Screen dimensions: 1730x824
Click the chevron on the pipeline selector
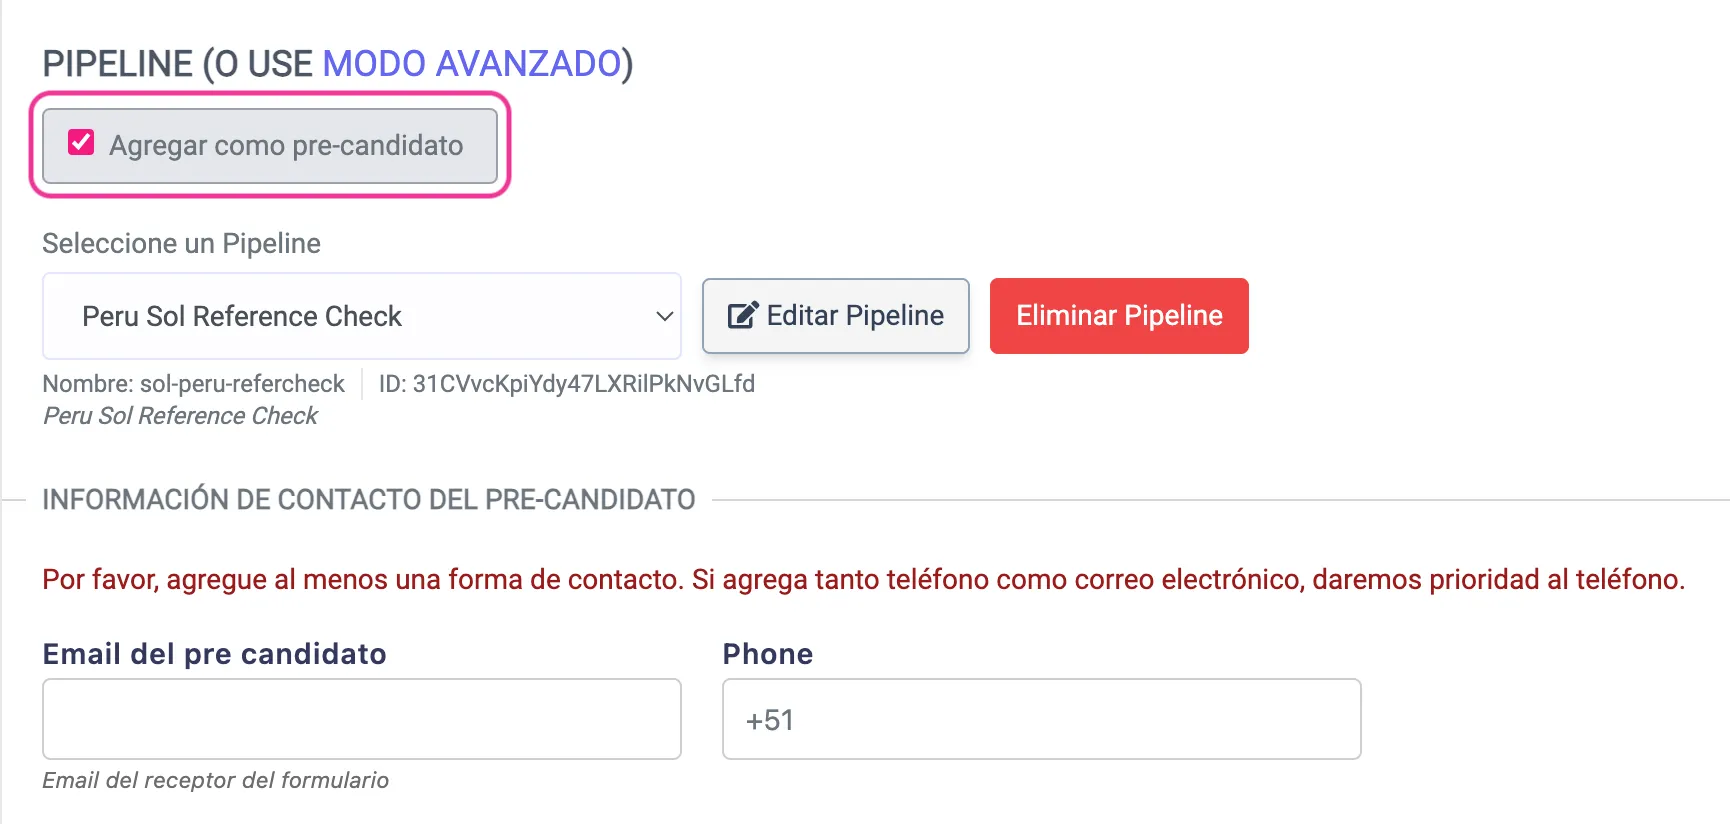(x=663, y=316)
